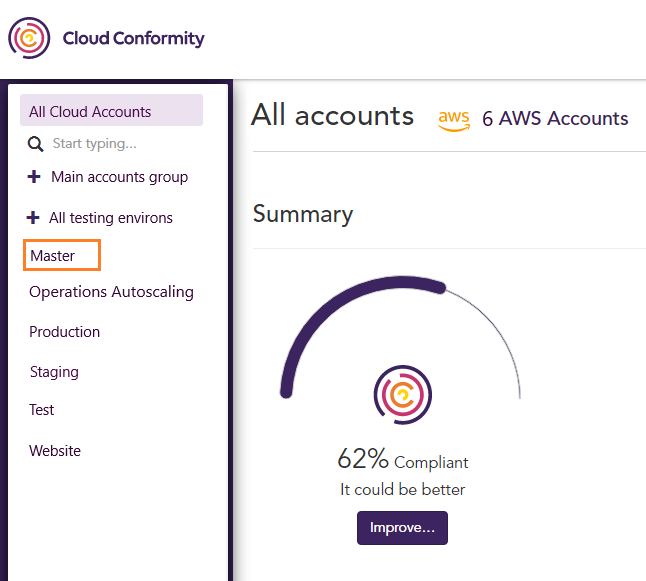Click the AWS logo icon

454,120
